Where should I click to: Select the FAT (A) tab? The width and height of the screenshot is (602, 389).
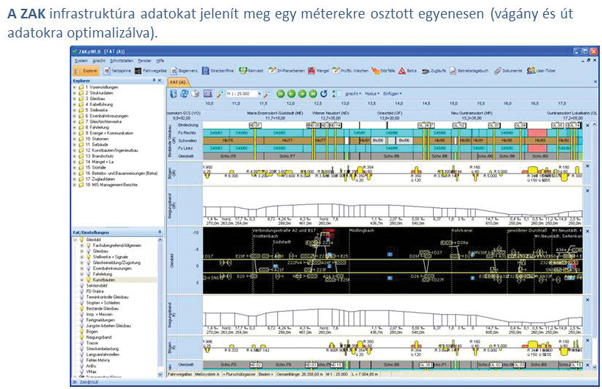pos(178,82)
